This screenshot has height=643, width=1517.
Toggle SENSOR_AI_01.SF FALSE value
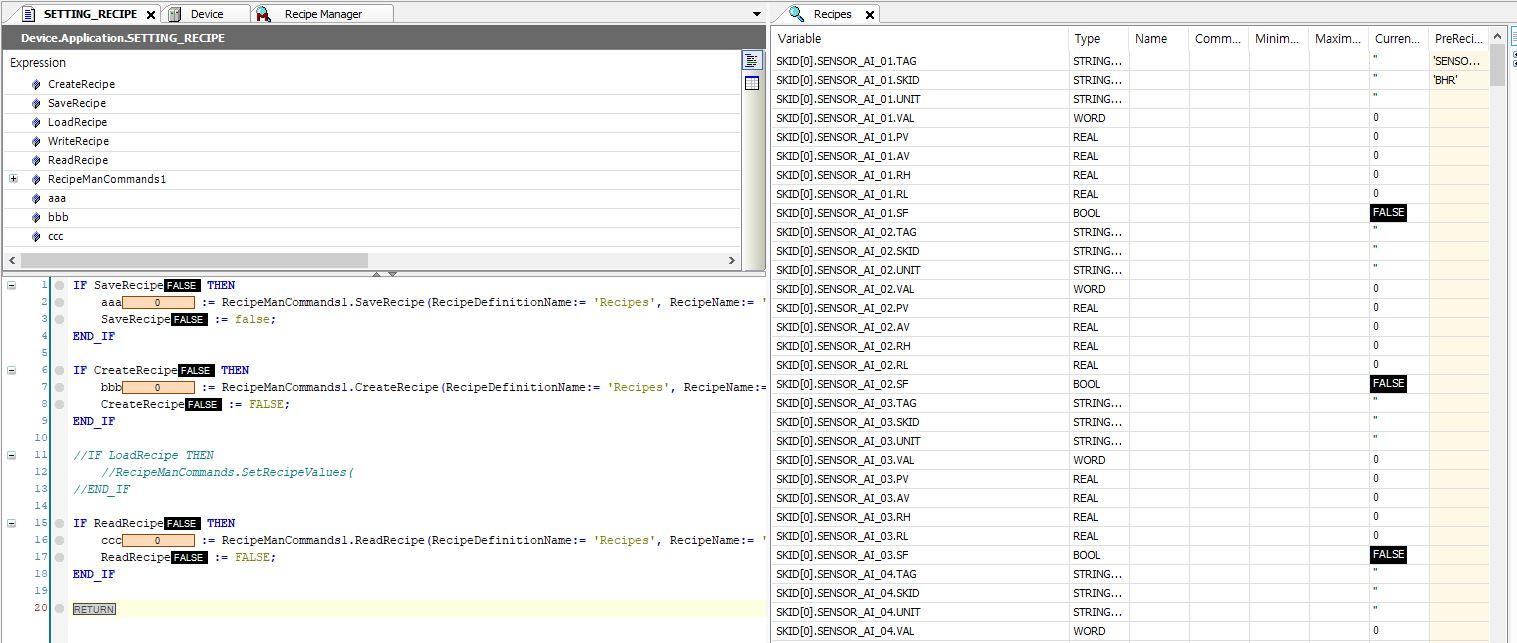click(x=1388, y=212)
